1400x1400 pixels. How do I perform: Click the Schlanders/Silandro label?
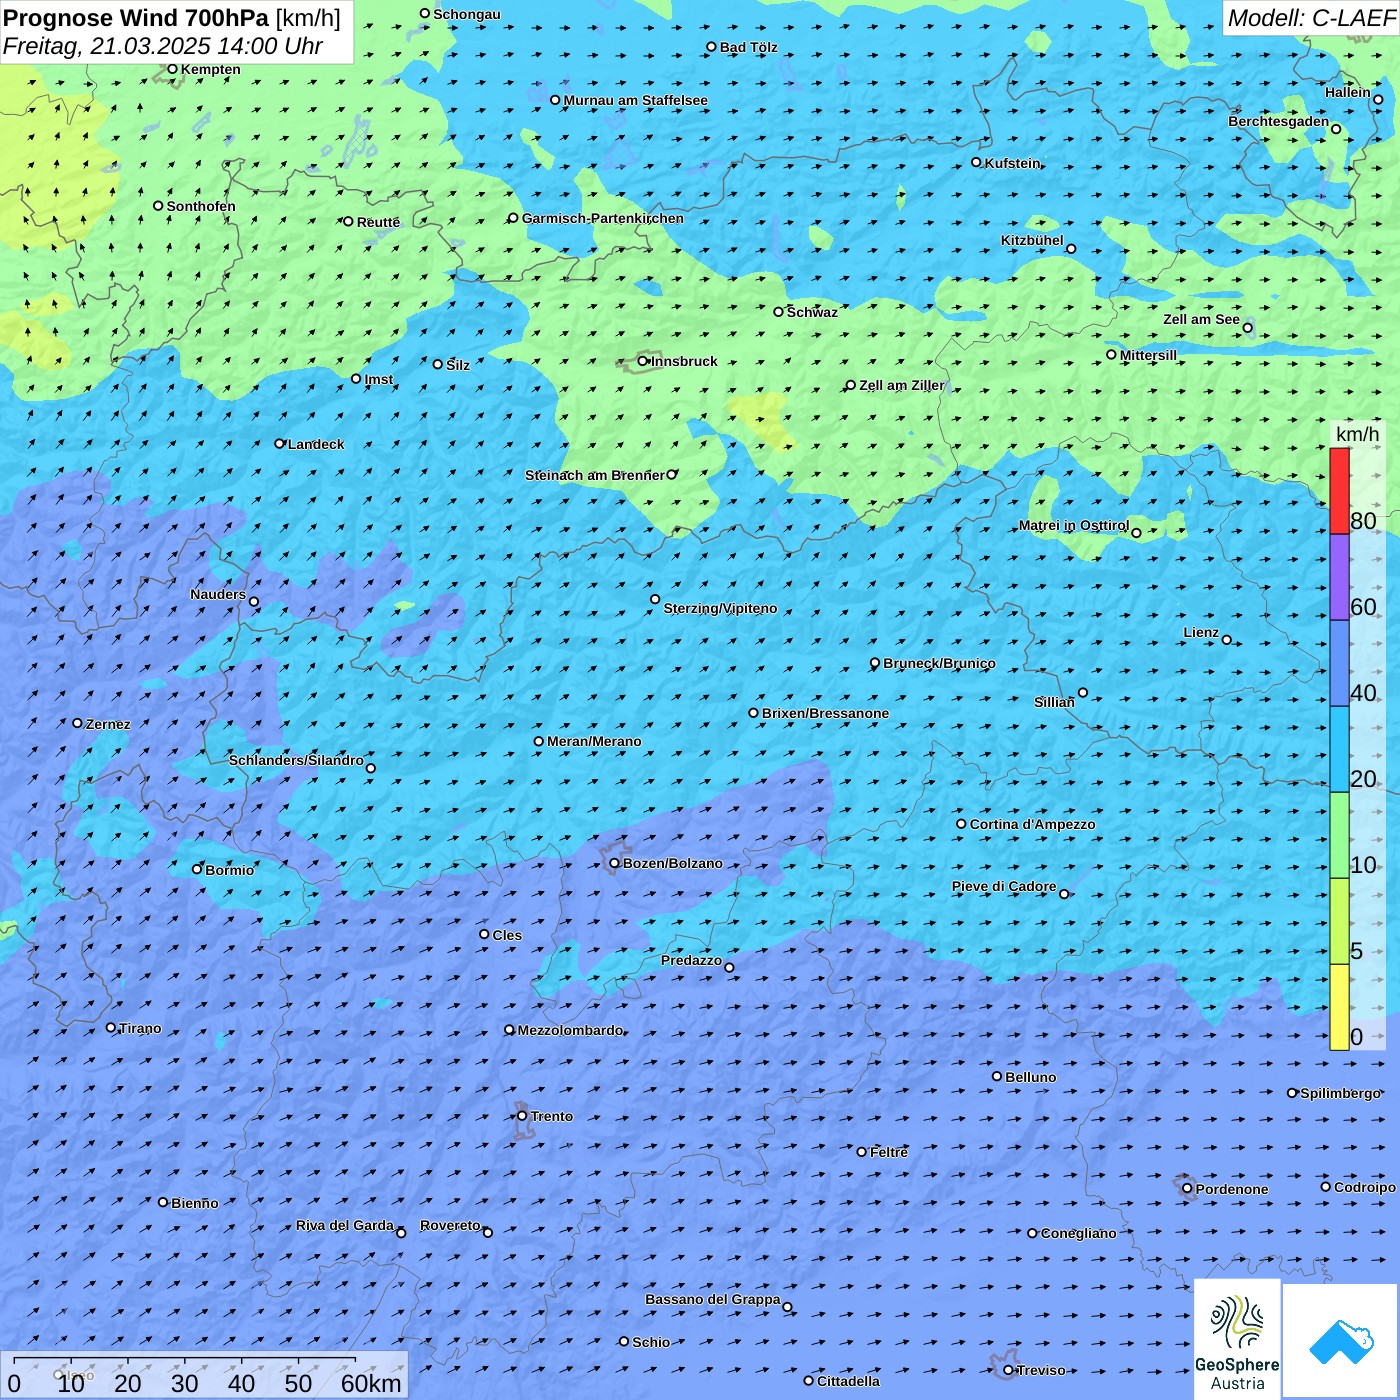(x=296, y=760)
